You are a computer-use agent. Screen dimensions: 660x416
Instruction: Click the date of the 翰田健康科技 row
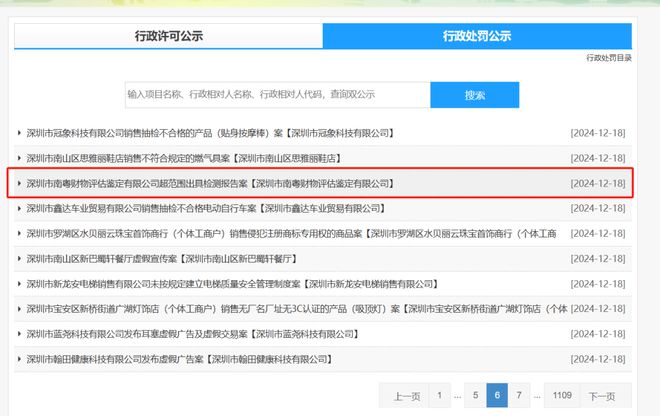pyautogui.click(x=598, y=359)
